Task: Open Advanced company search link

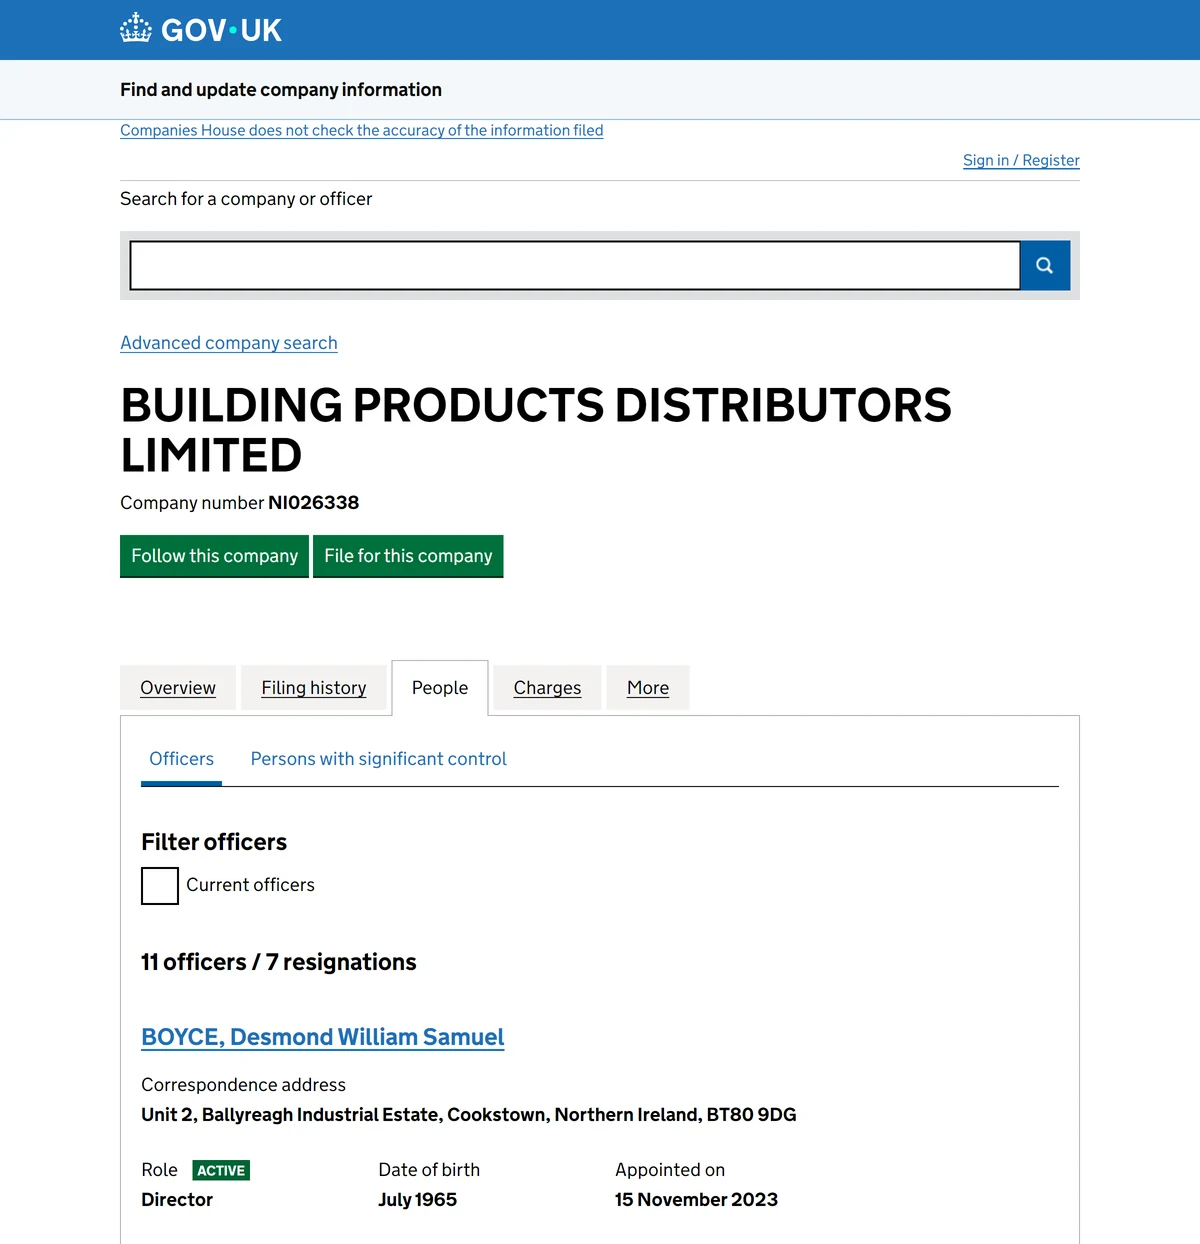Action: click(x=229, y=343)
